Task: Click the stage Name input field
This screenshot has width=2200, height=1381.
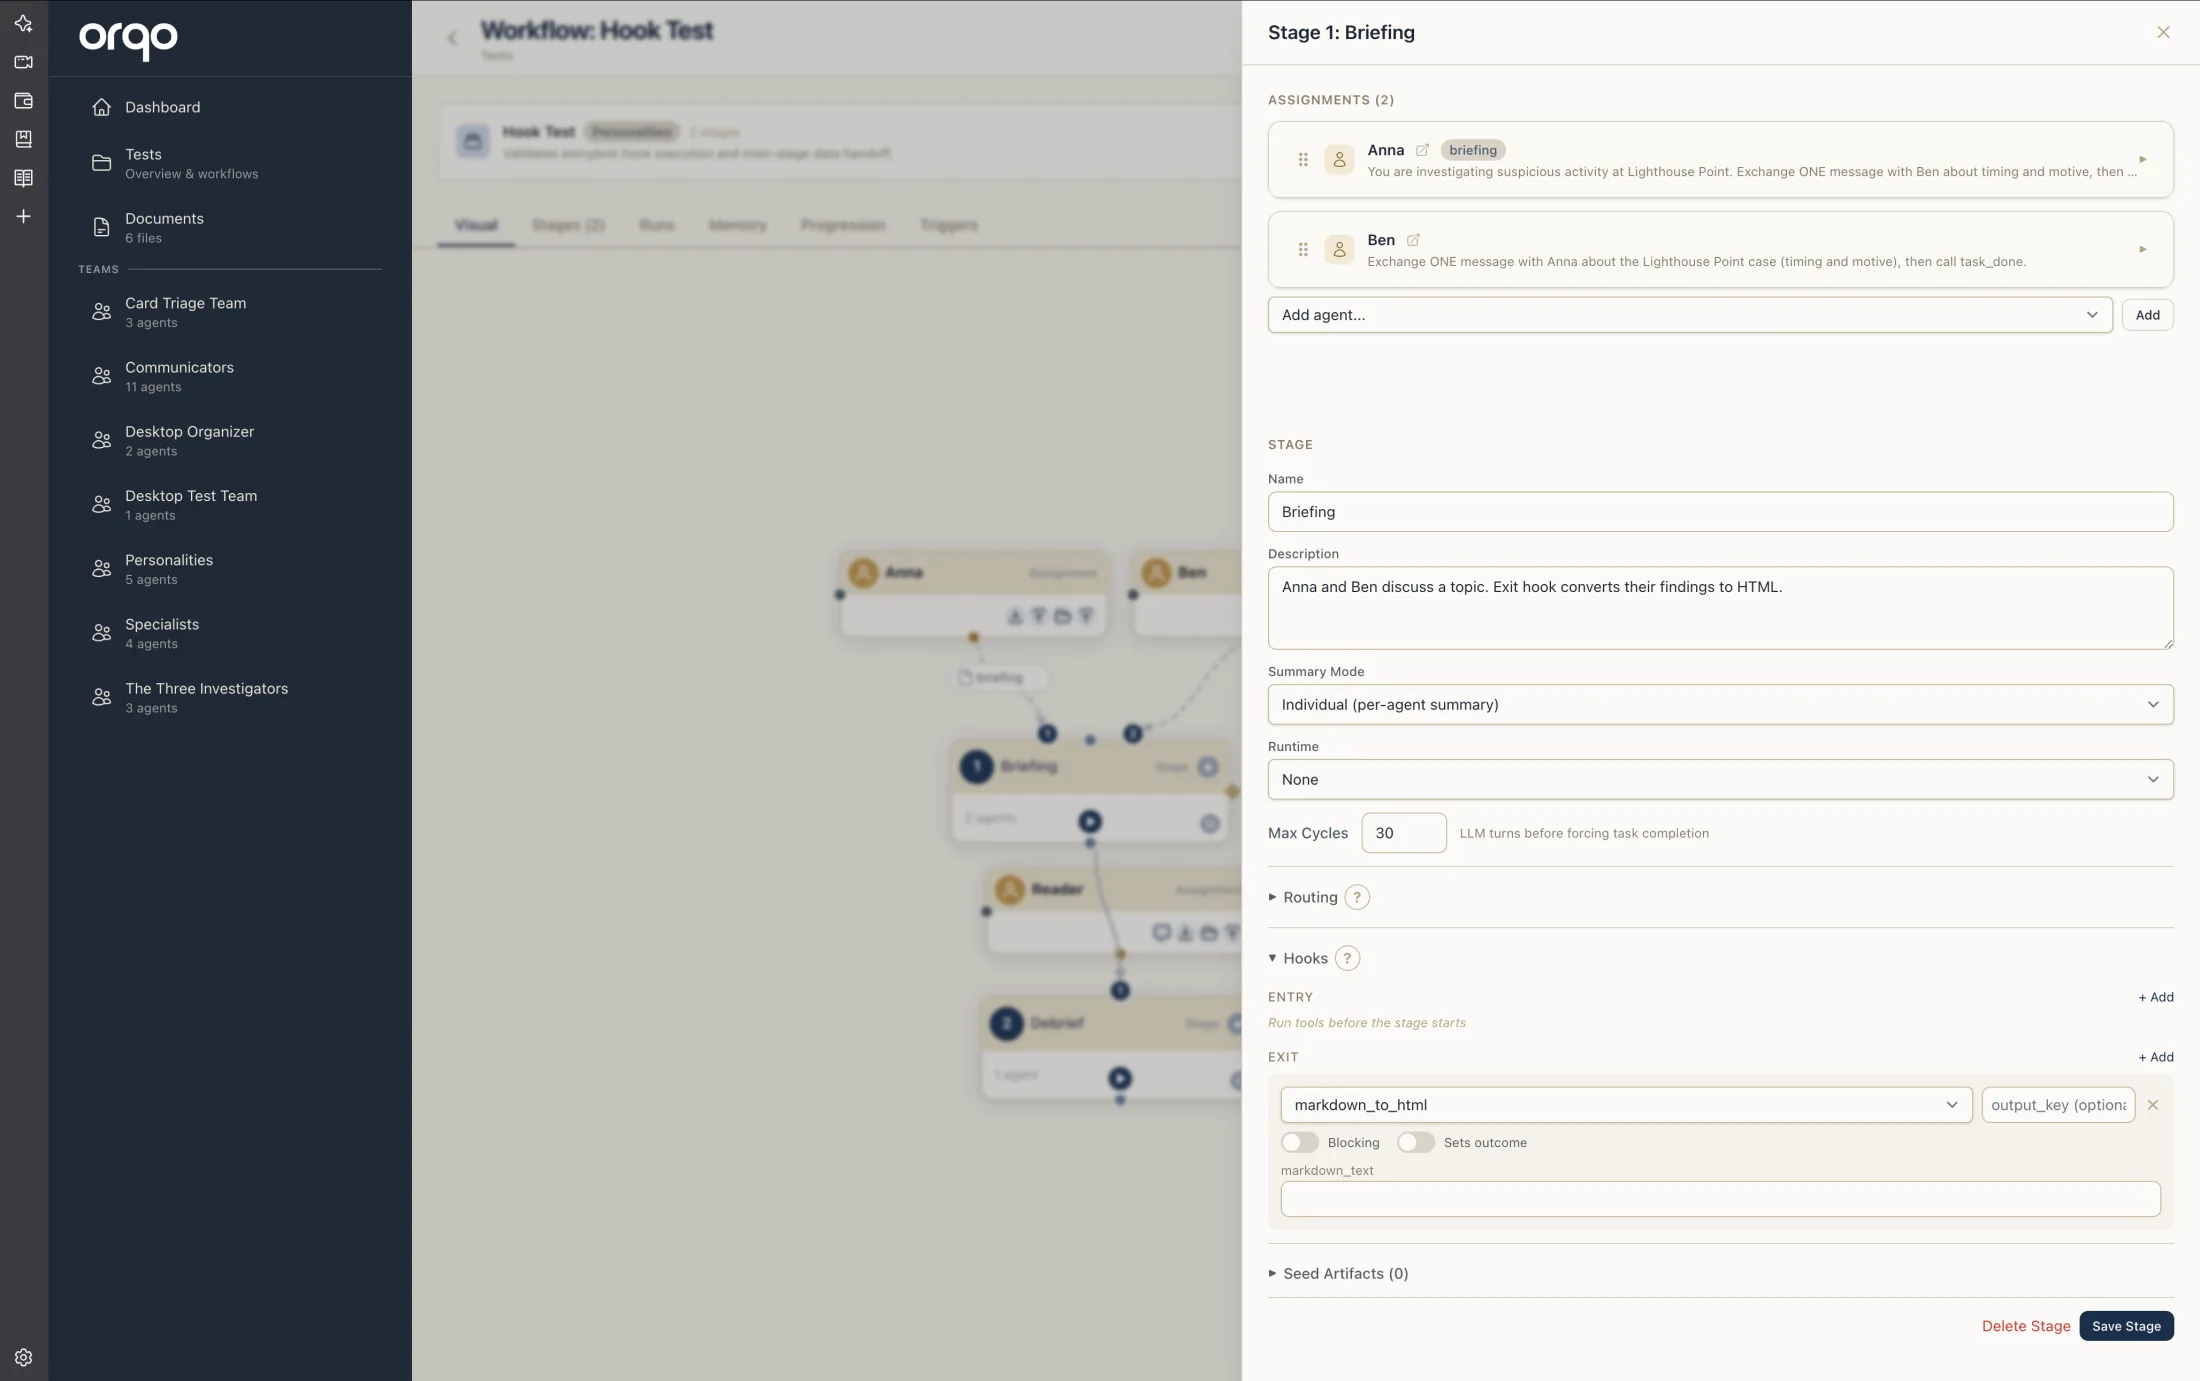Action: click(1720, 512)
